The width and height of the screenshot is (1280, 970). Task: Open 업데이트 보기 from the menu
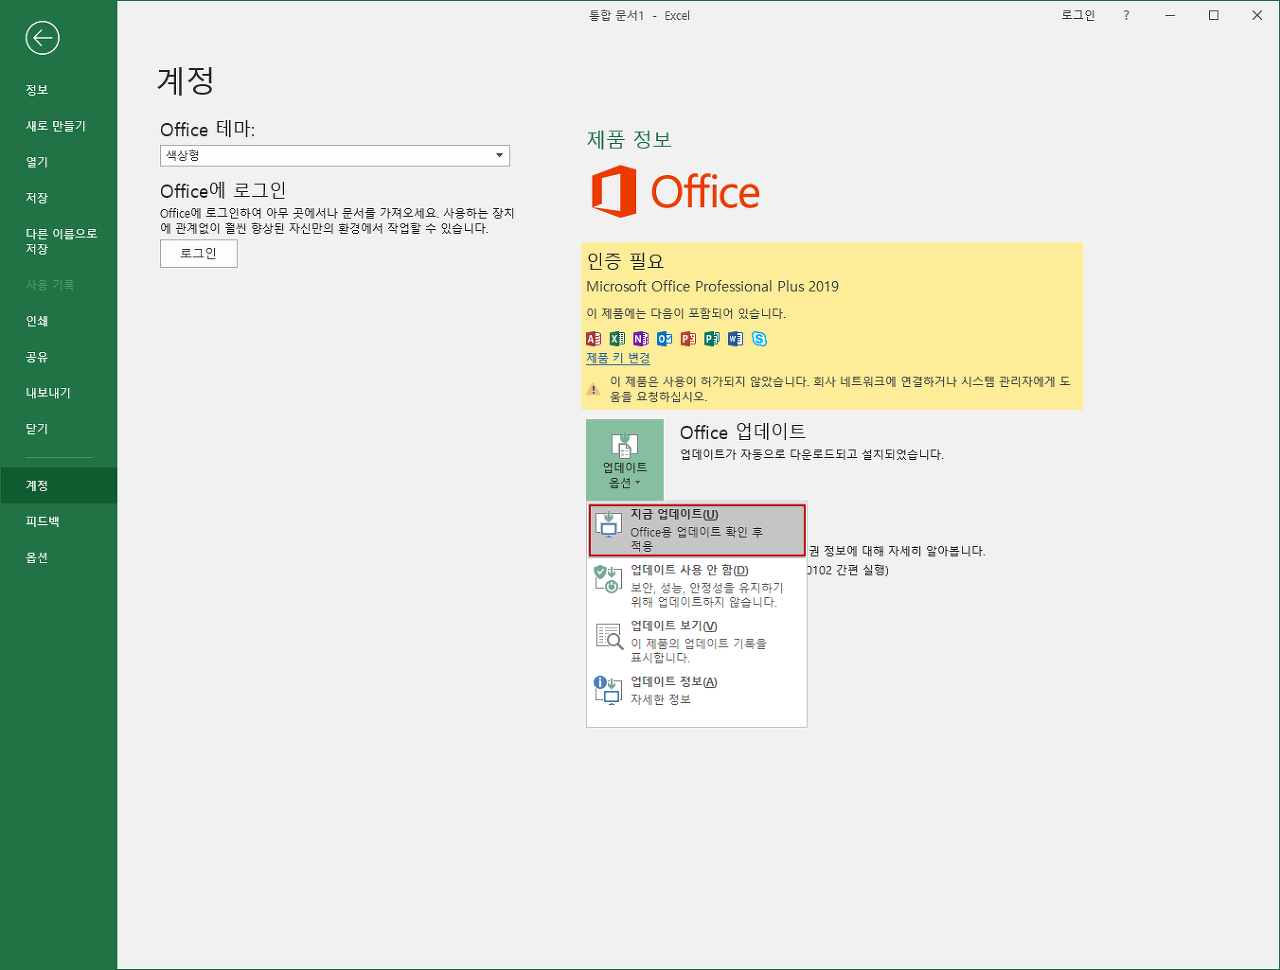[697, 642]
